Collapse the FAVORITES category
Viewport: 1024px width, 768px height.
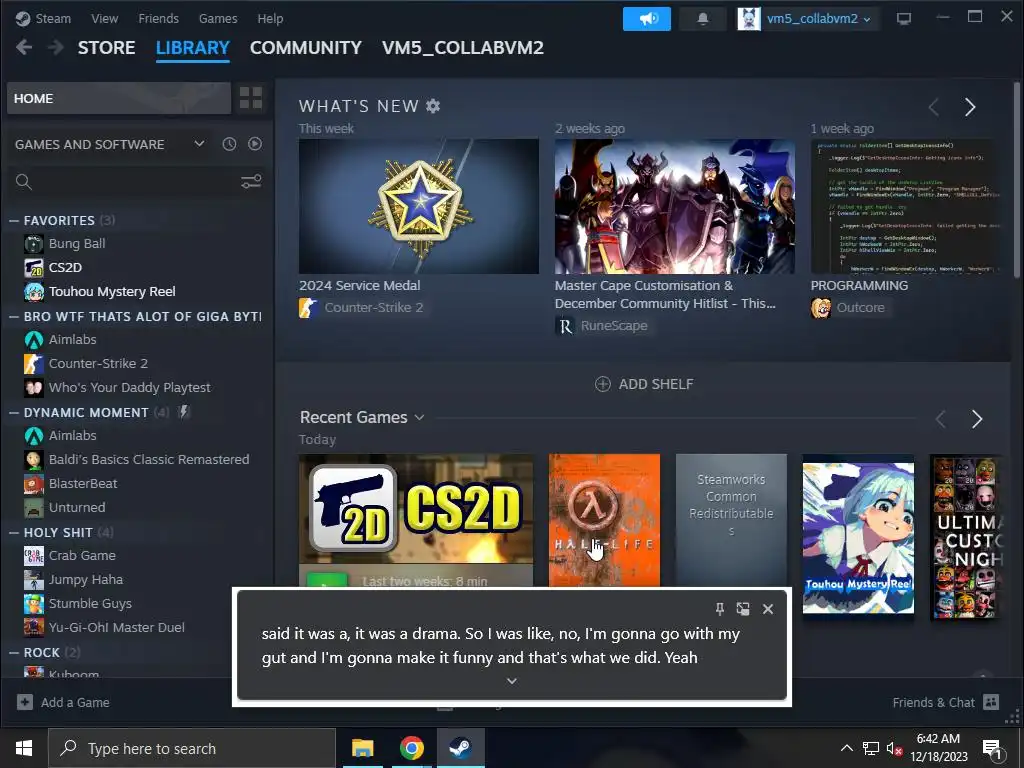[13, 221]
